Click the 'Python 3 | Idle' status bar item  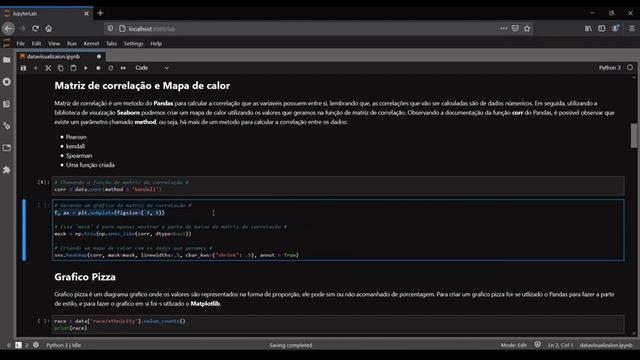tap(64, 345)
